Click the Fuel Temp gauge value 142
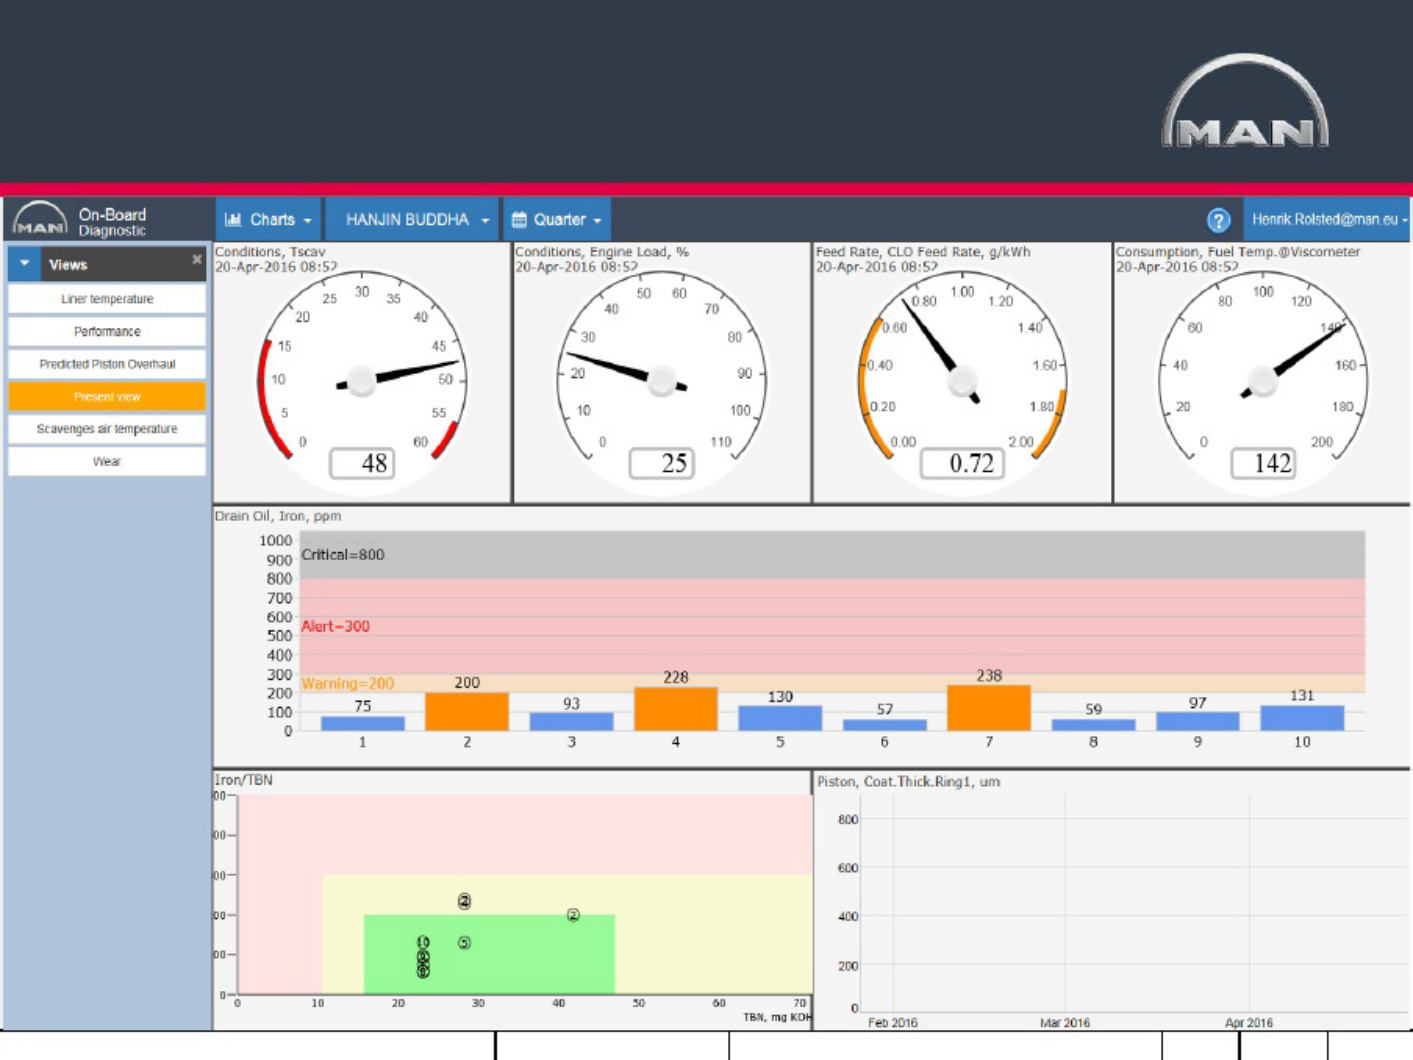This screenshot has height=1060, width=1413. tap(1263, 463)
